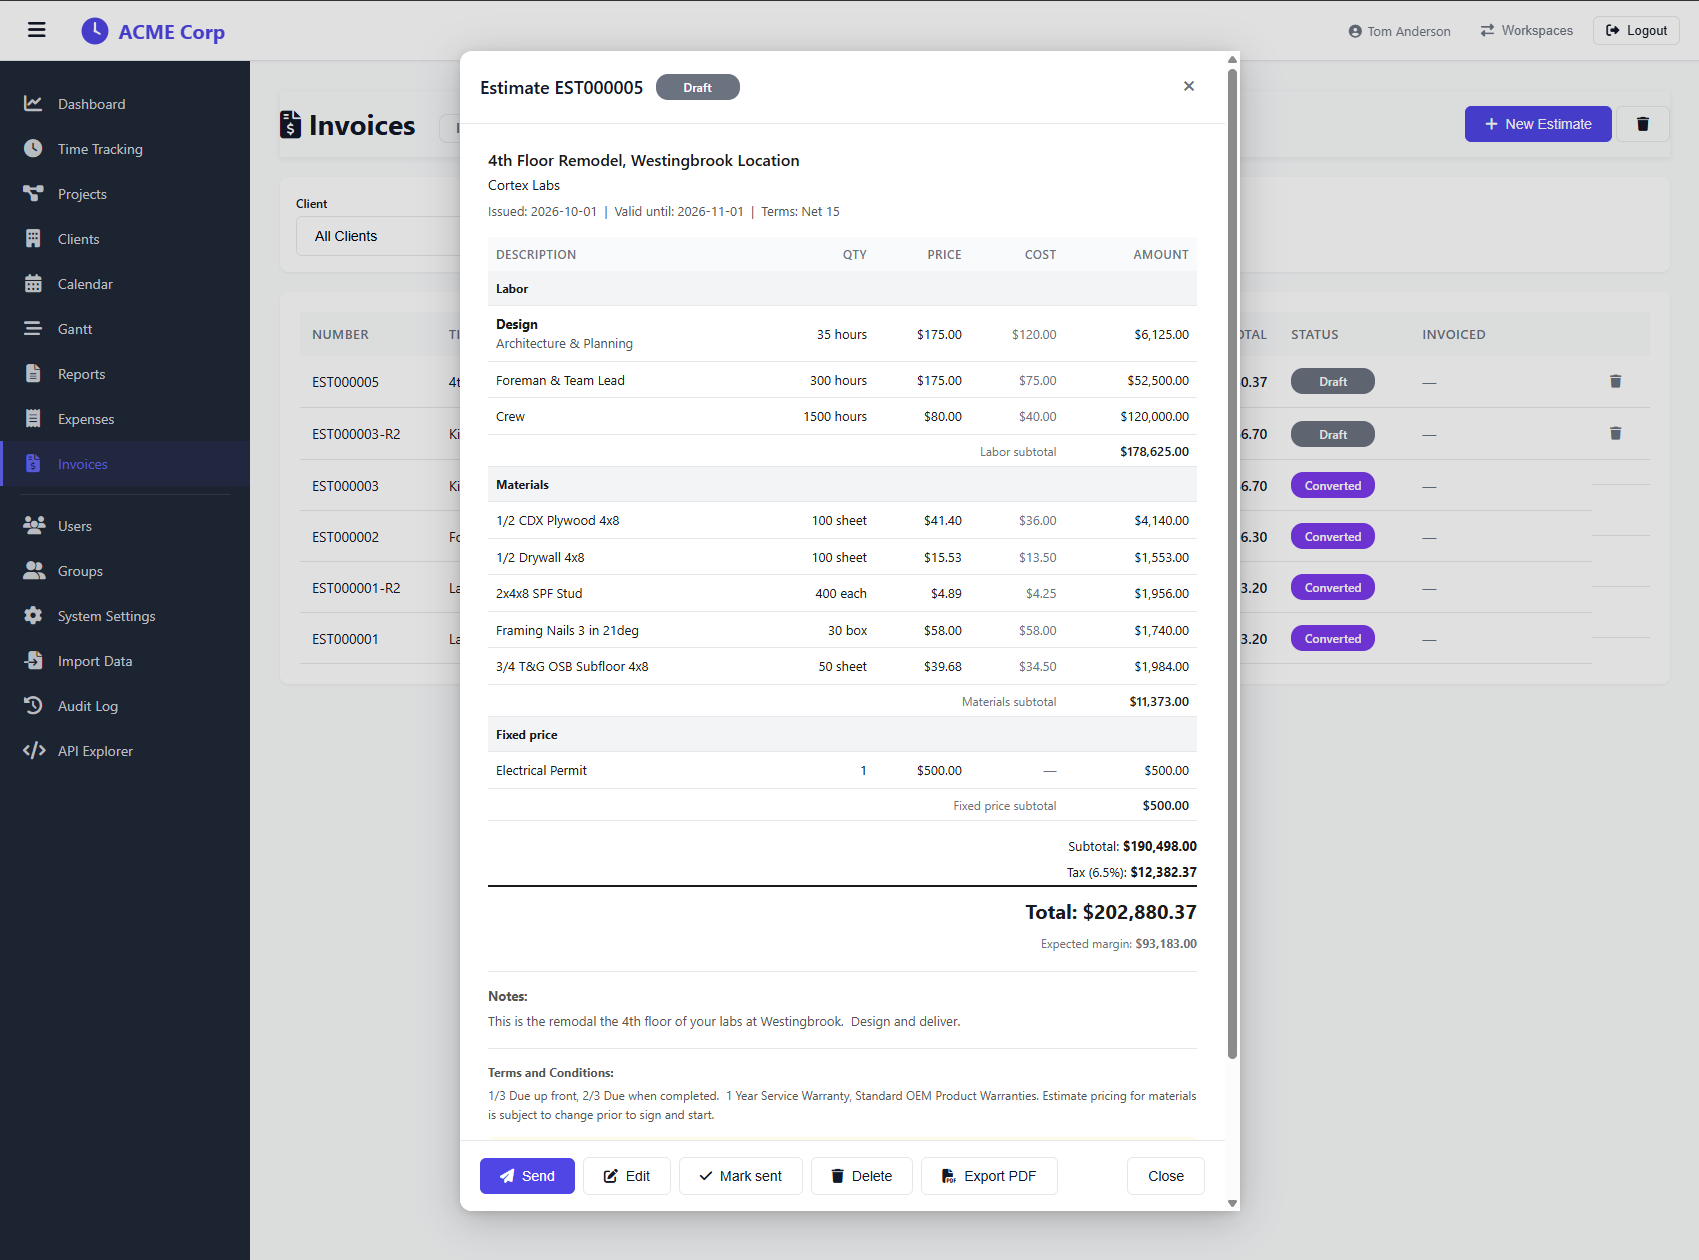Click the Draft badge in dialog header
Image resolution: width=1699 pixels, height=1260 pixels.
pyautogui.click(x=697, y=87)
